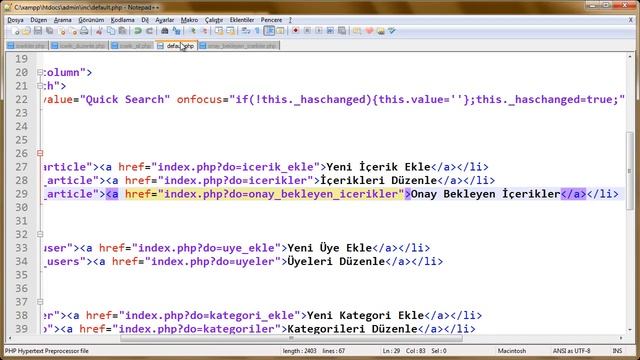
Task: Open the Dosya menu
Action: [x=15, y=20]
